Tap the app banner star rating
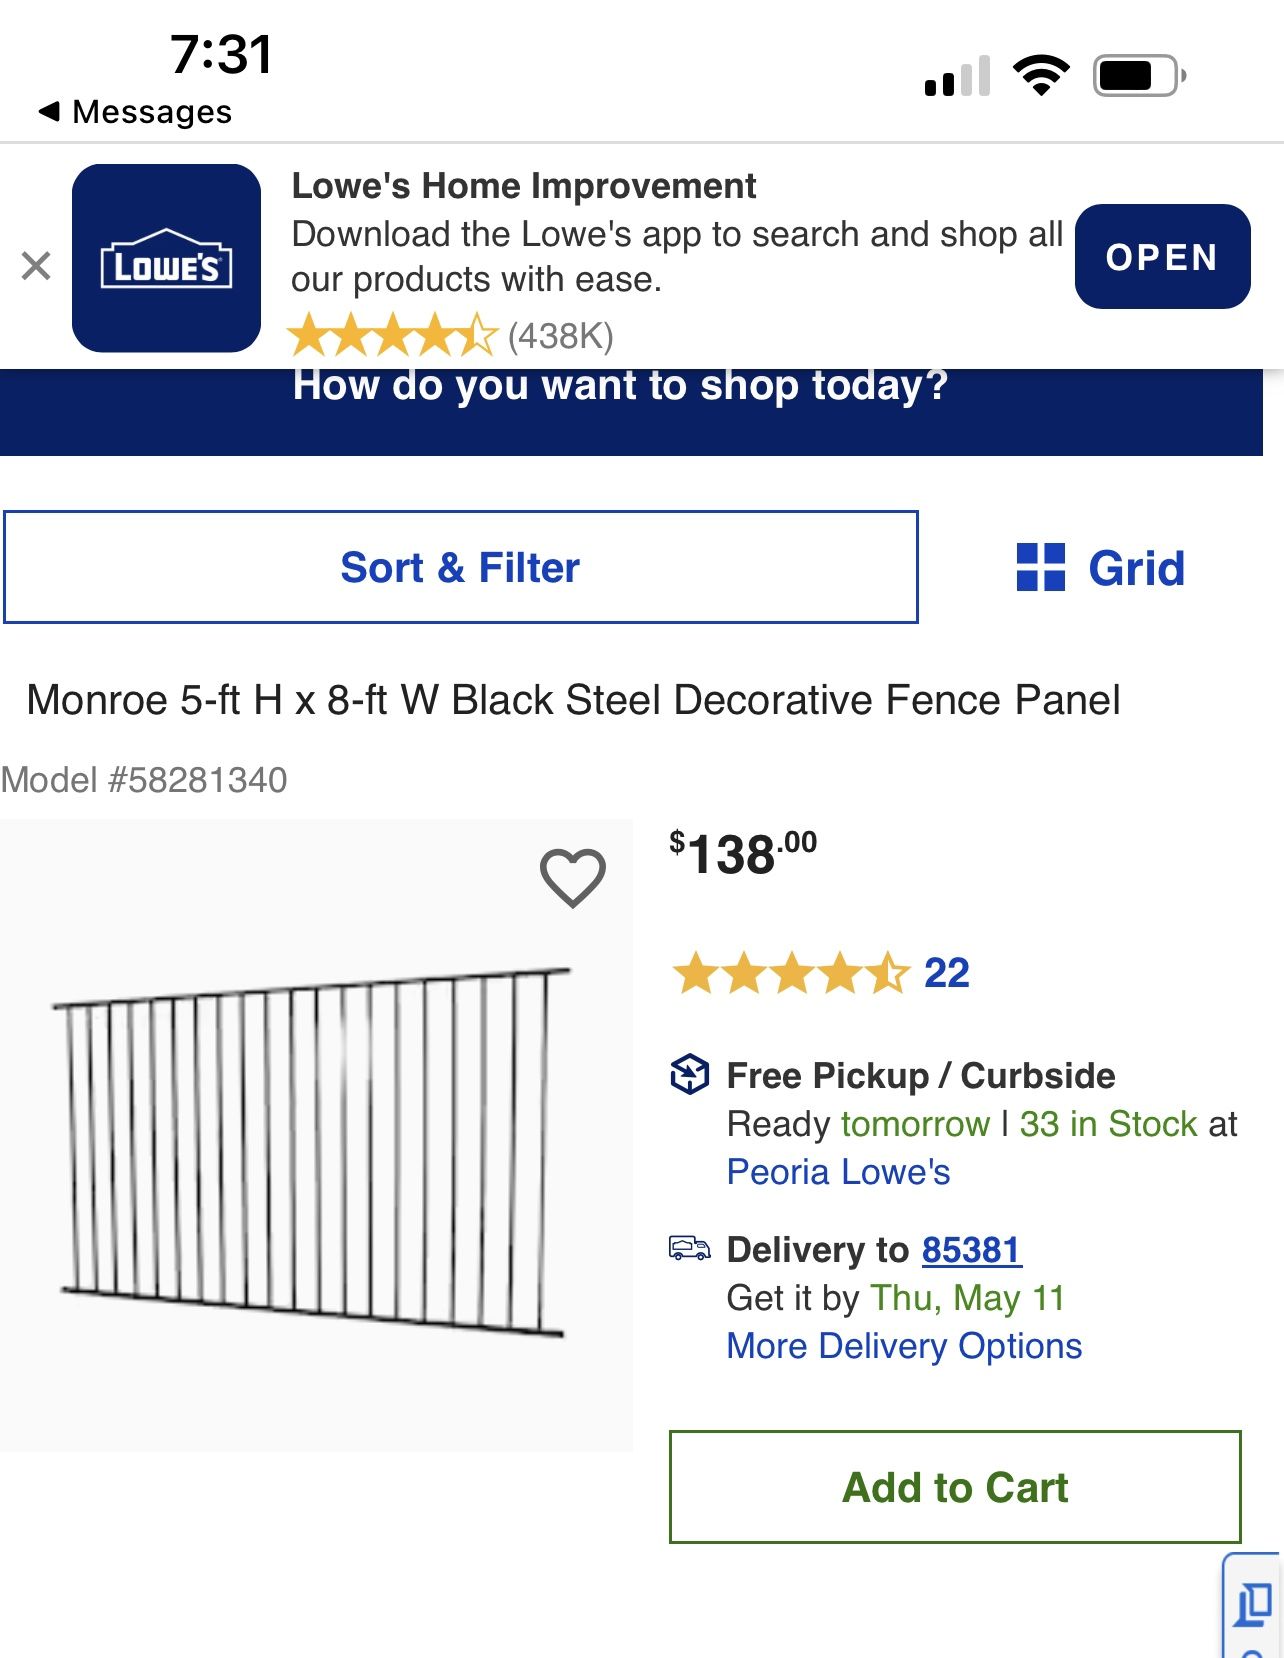Viewport: 1284px width, 1658px height. pyautogui.click(x=392, y=335)
